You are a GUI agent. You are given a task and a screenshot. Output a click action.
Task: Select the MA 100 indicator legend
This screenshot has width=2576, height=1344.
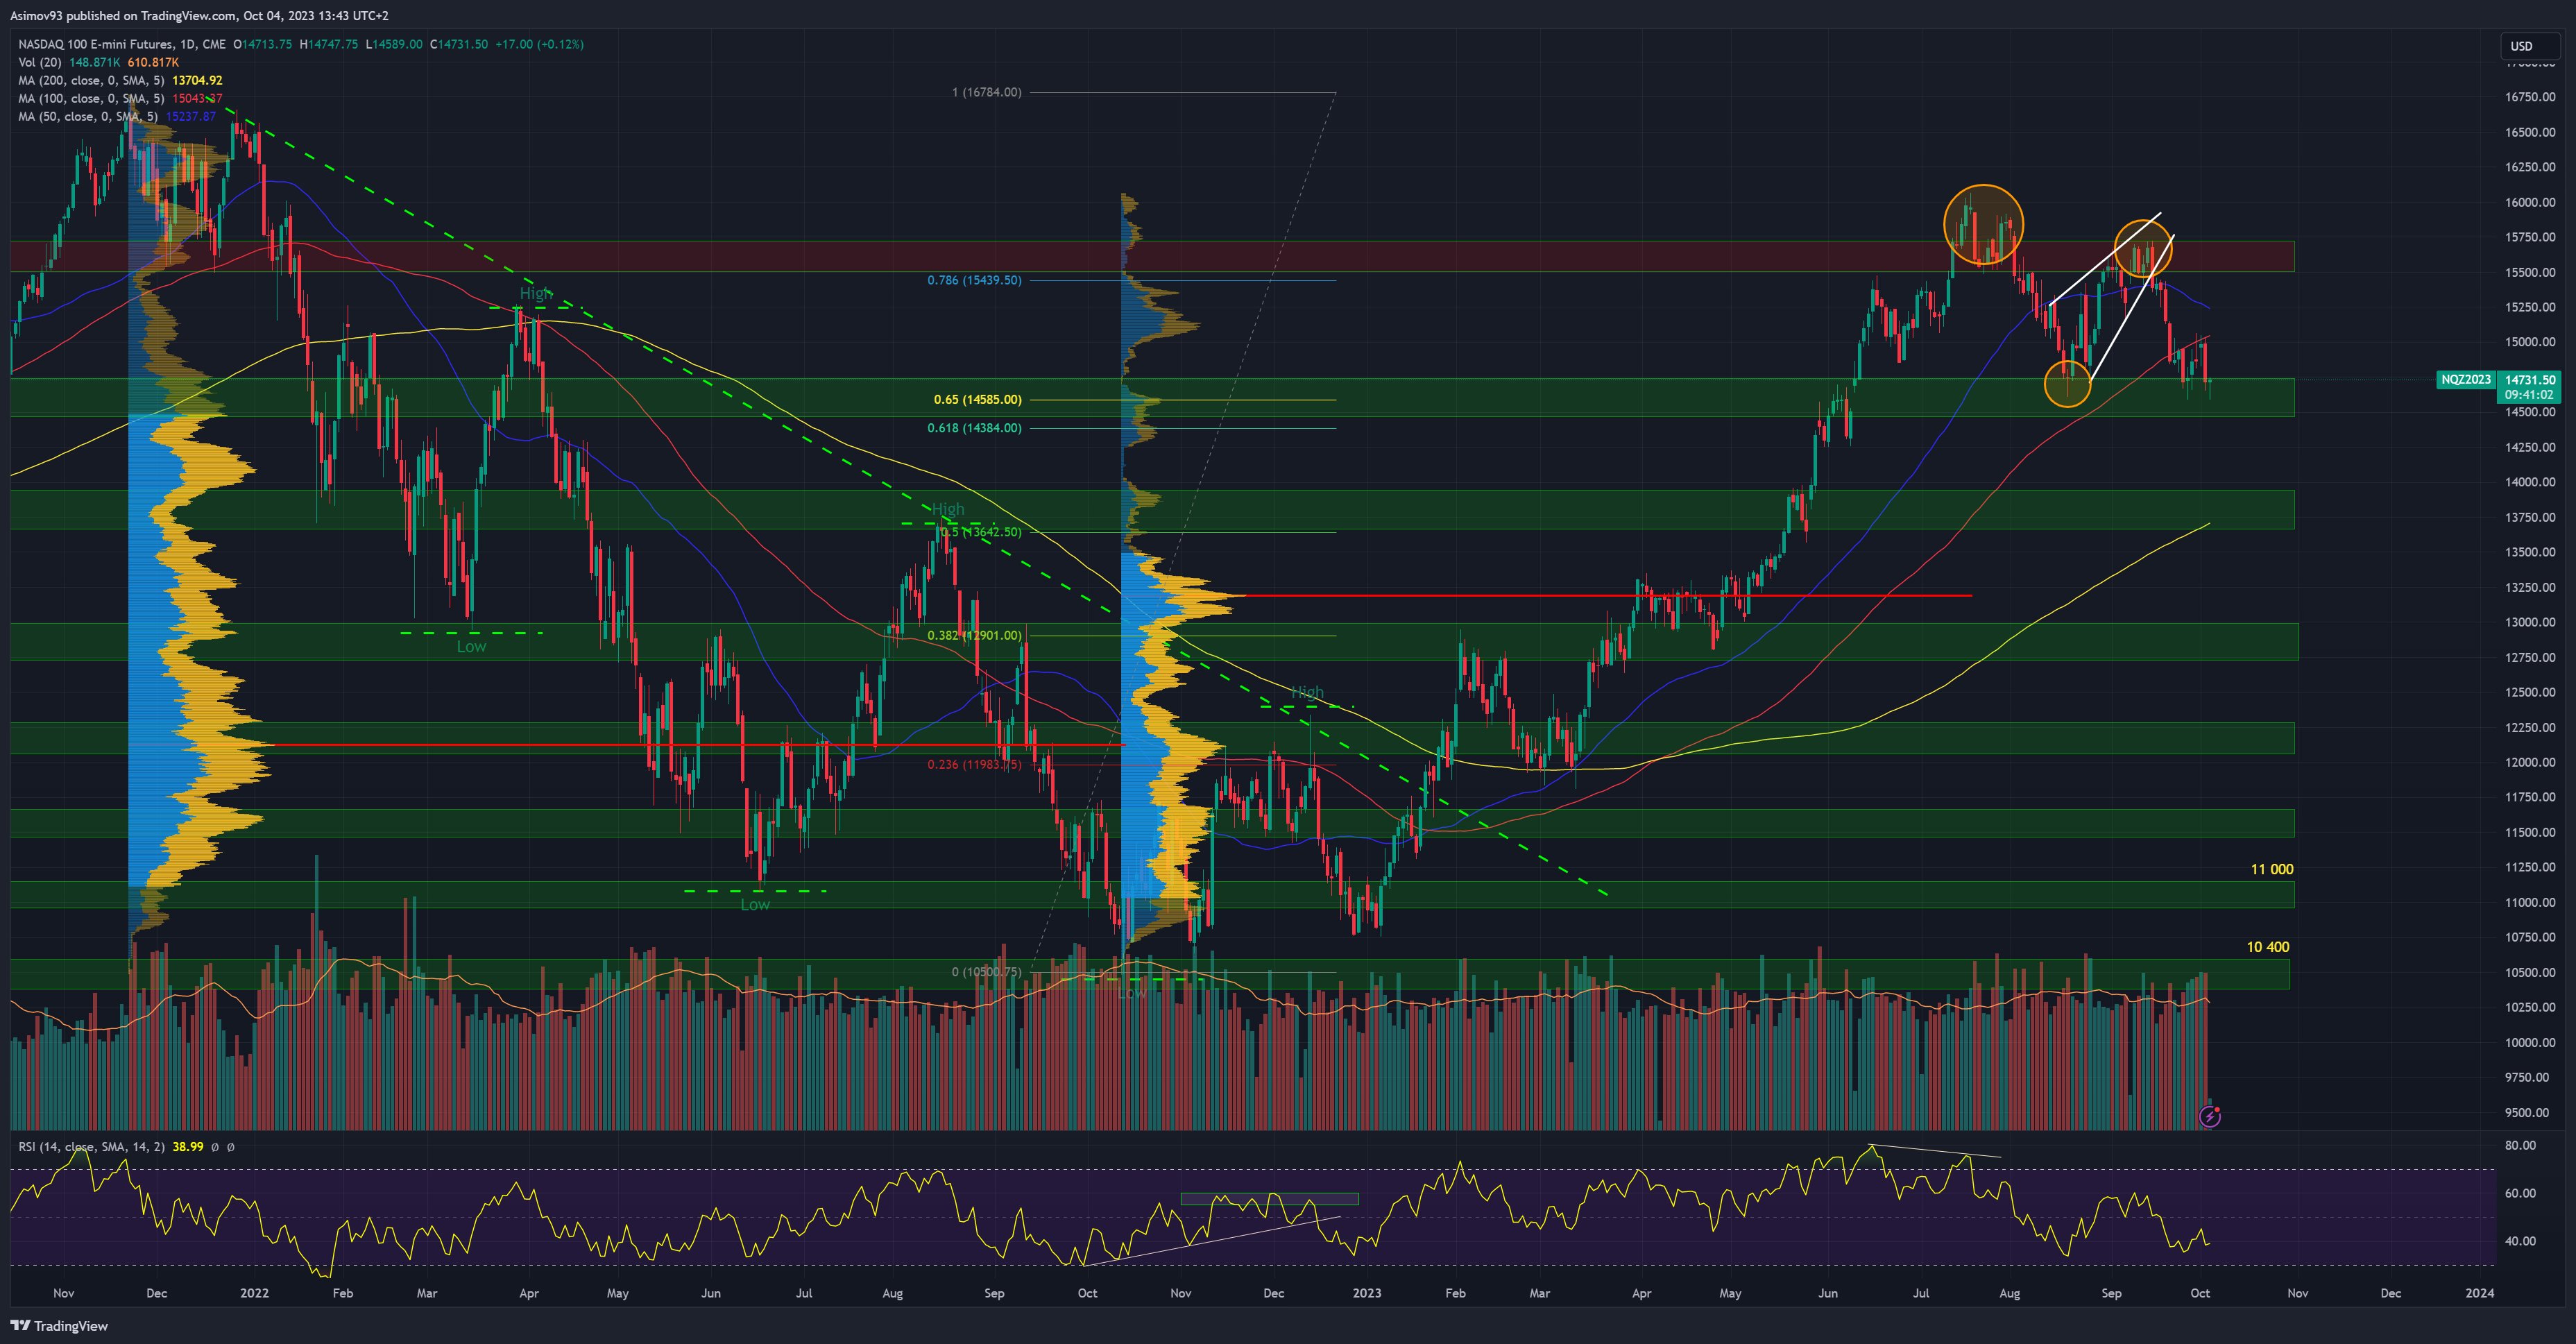click(x=90, y=98)
